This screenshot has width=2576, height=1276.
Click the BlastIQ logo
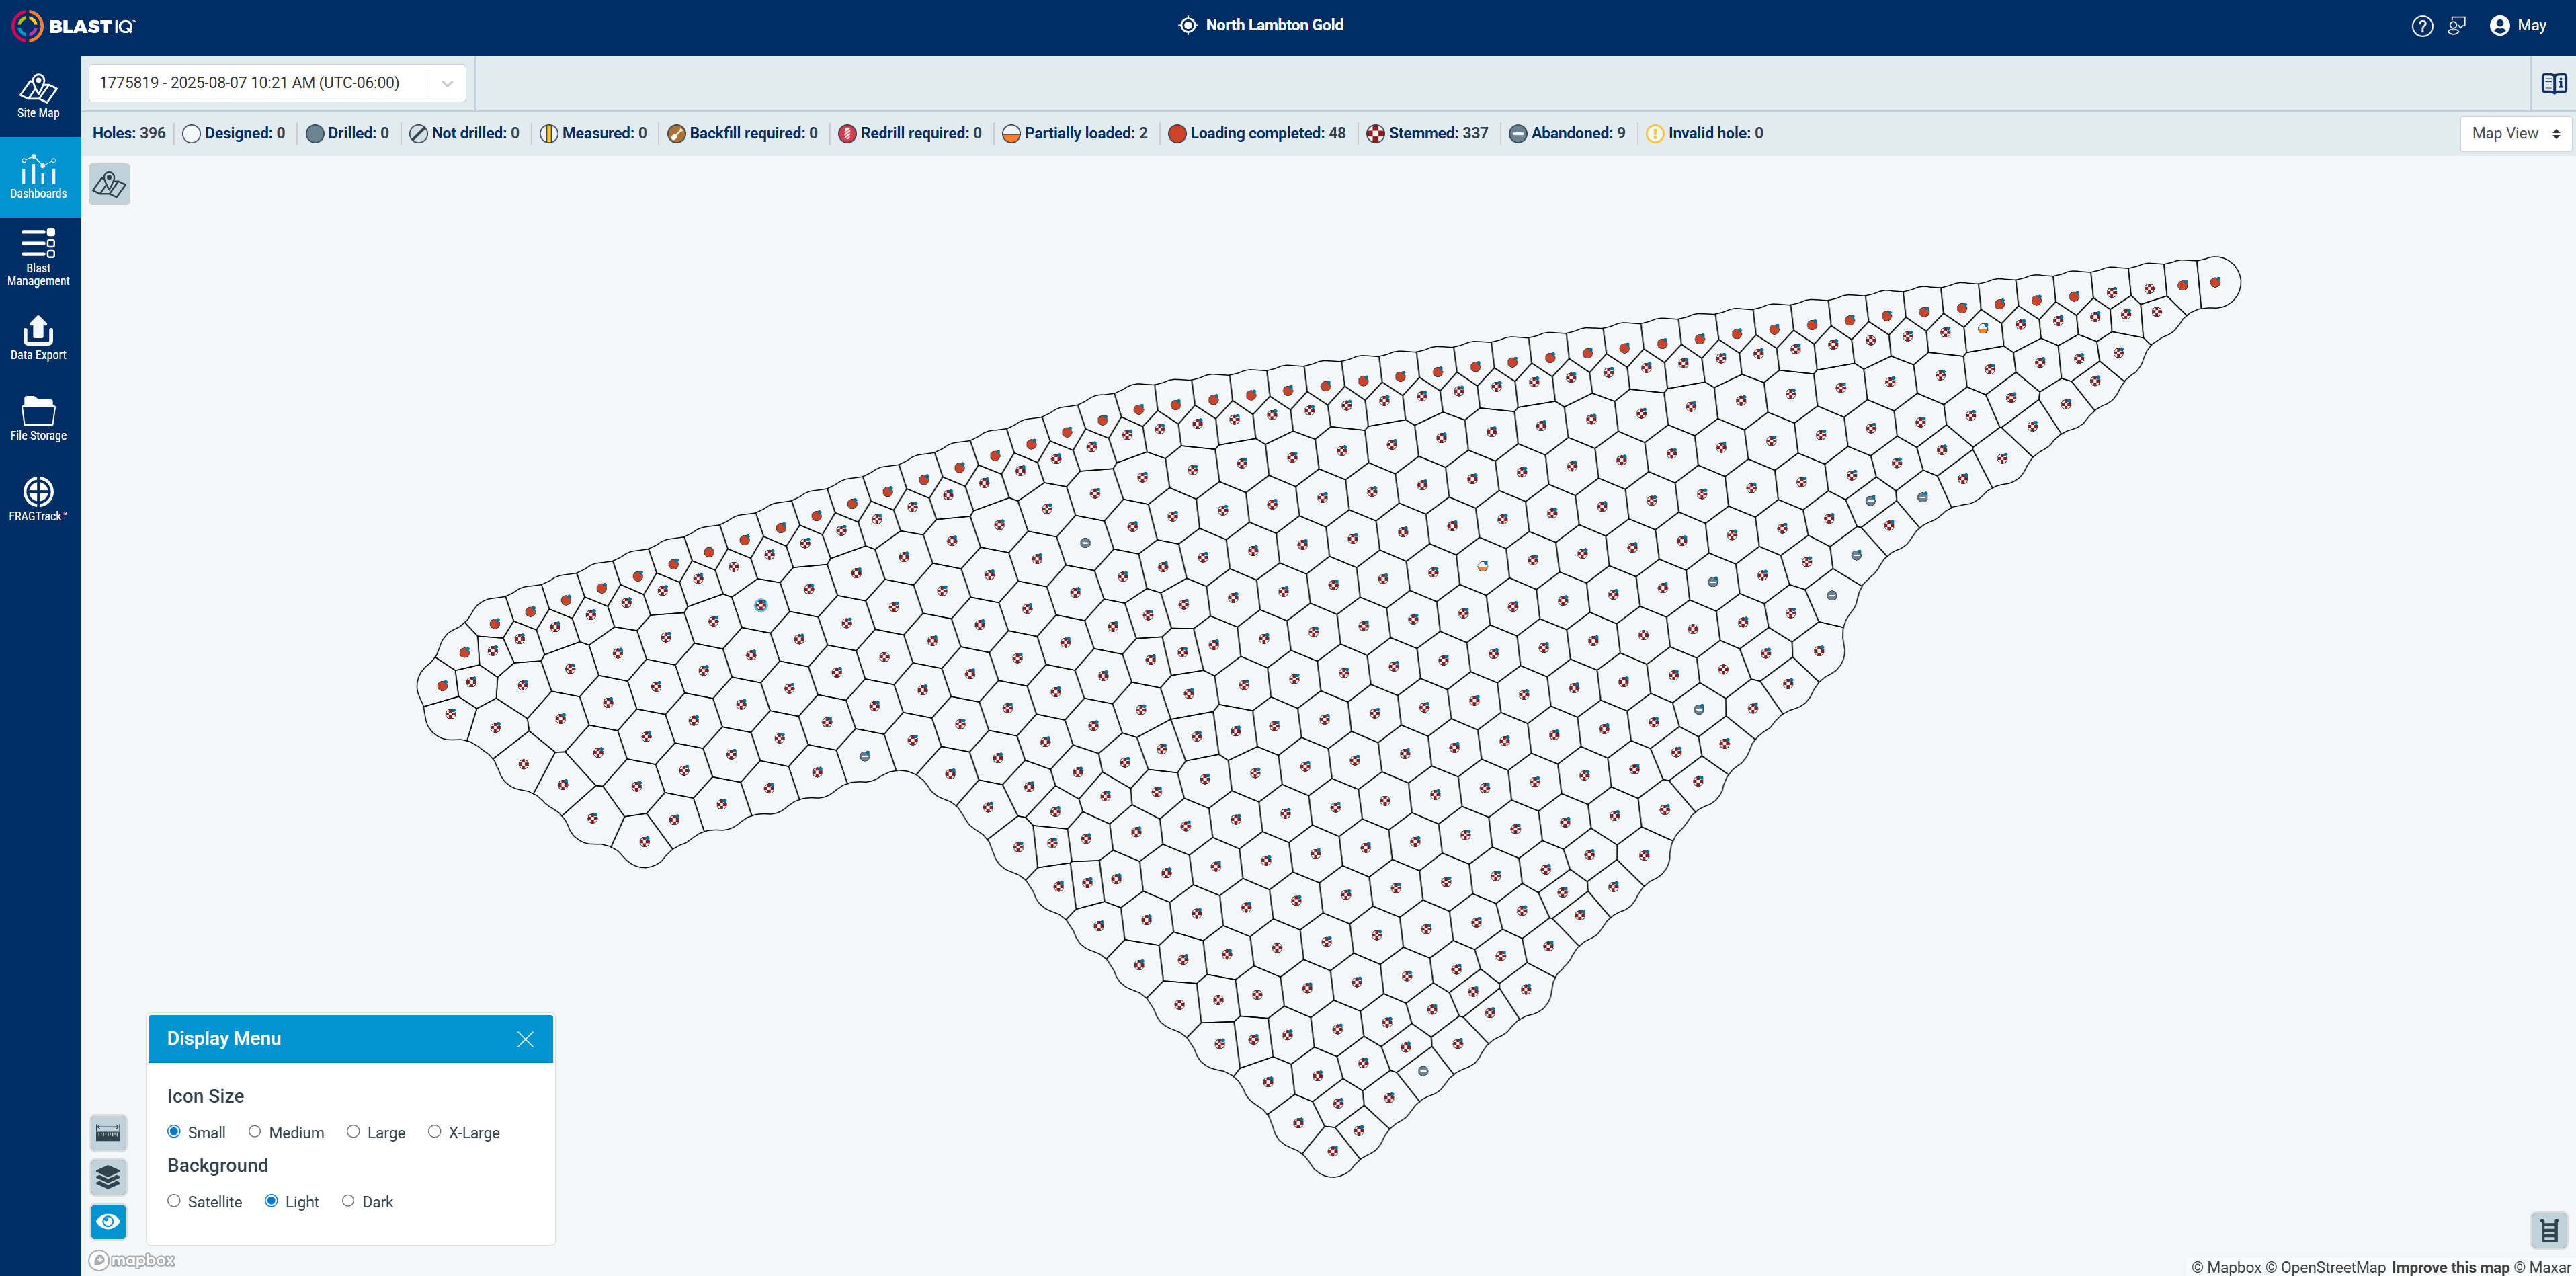click(73, 26)
